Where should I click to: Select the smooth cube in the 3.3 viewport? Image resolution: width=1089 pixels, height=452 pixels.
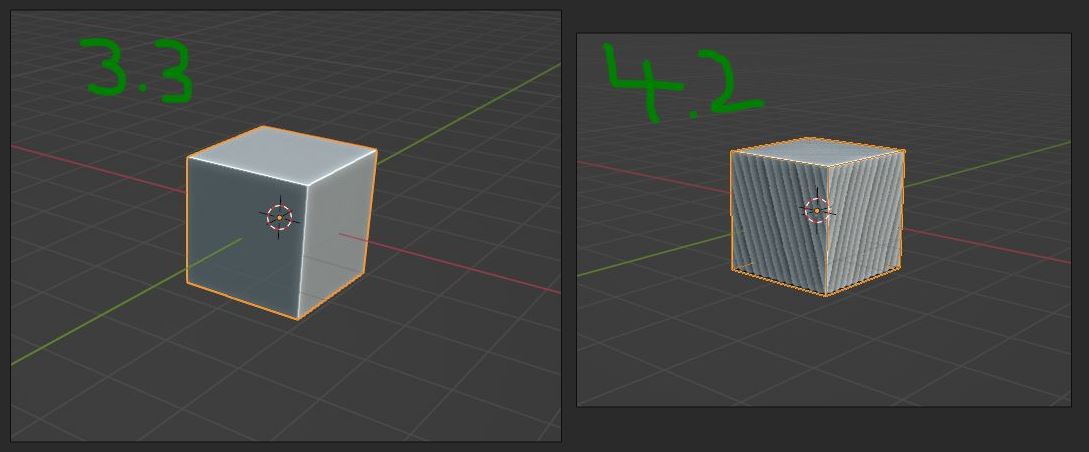click(281, 222)
